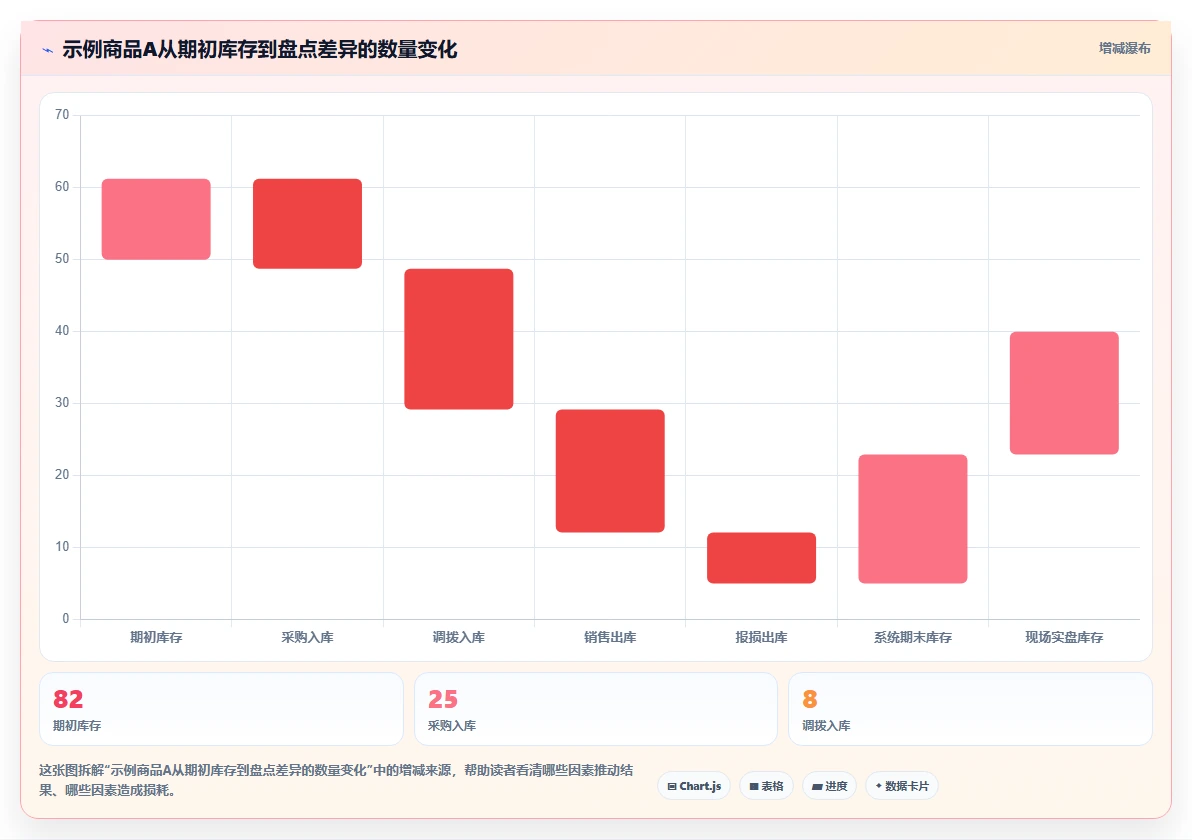Click the 进度 tag chip

click(829, 786)
